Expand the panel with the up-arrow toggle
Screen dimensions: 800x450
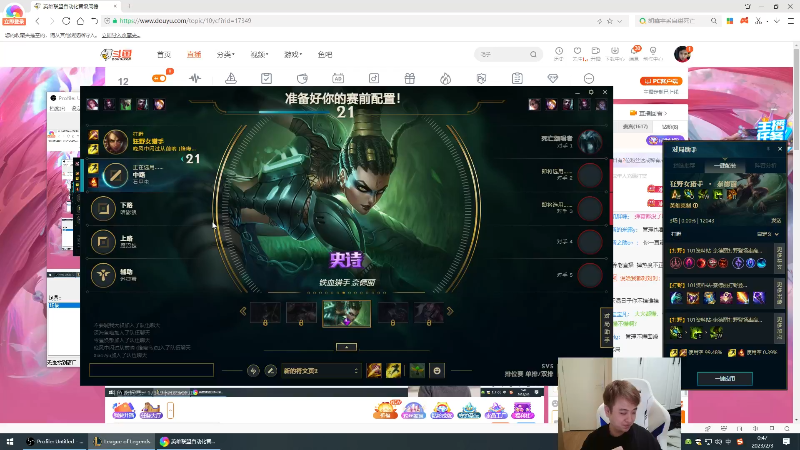click(346, 347)
